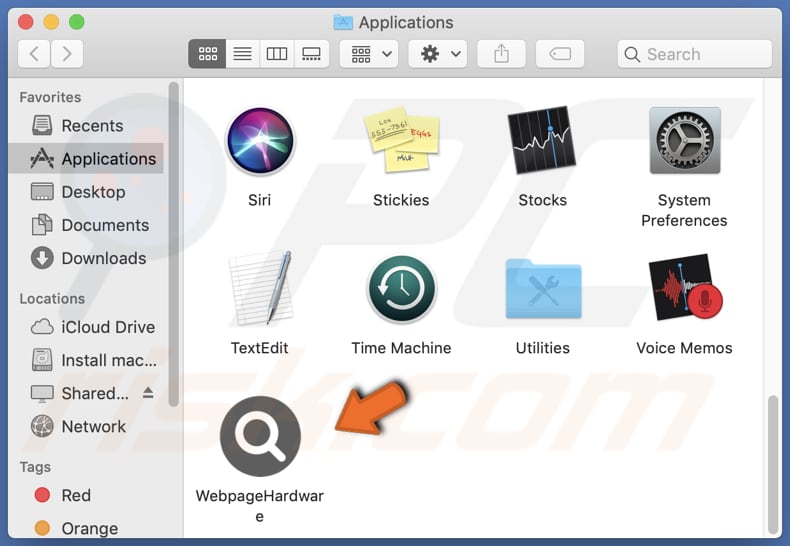Viewport: 790px width, 546px height.
Task: Open Downloads in the sidebar
Action: click(x=86, y=258)
